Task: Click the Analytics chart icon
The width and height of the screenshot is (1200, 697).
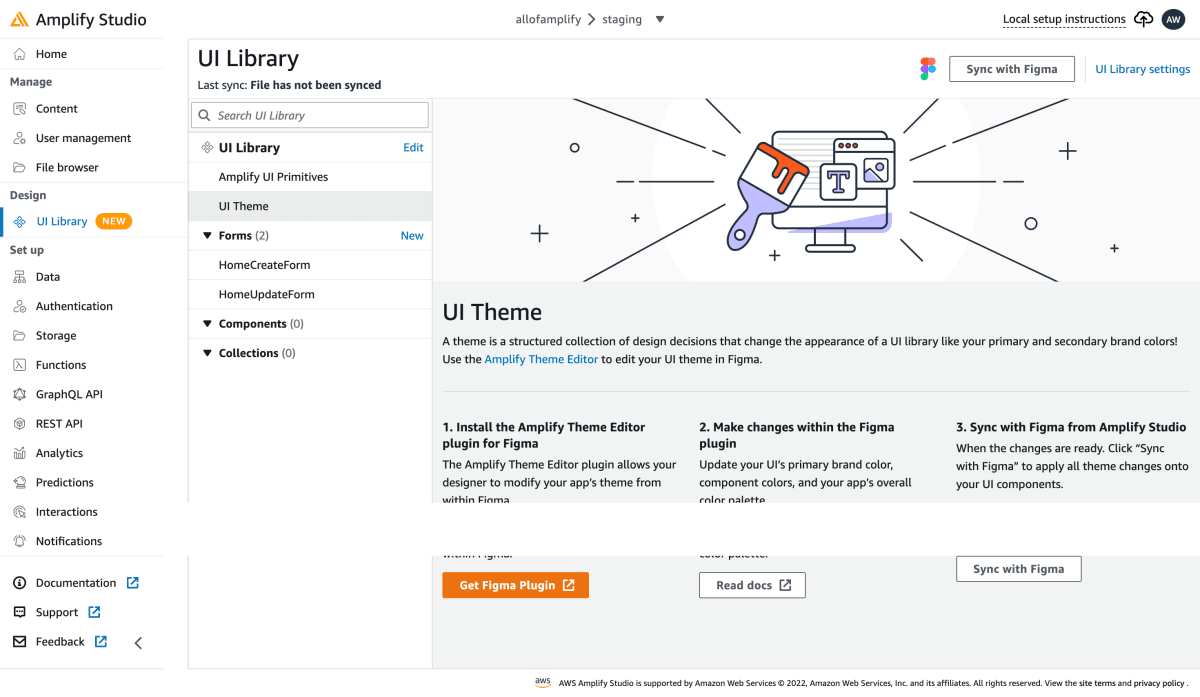Action: click(x=20, y=453)
